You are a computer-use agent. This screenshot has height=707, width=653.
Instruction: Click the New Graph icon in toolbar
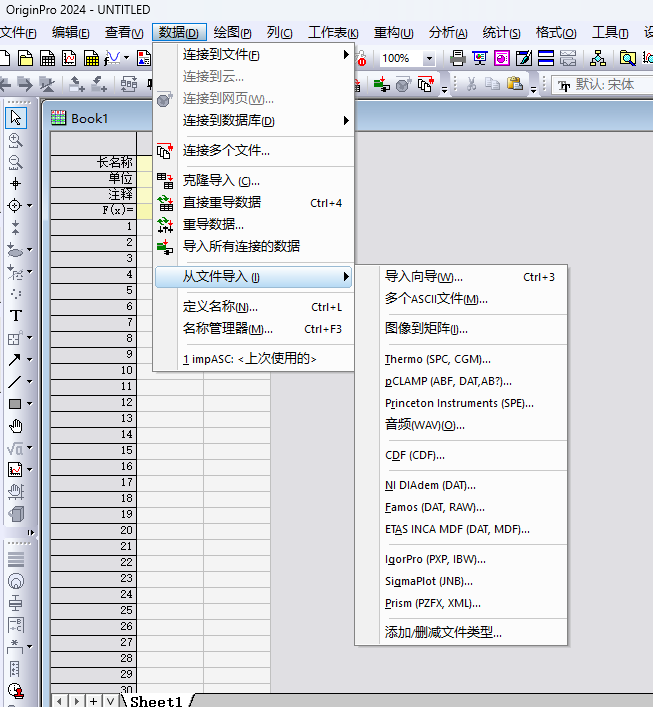(69, 58)
